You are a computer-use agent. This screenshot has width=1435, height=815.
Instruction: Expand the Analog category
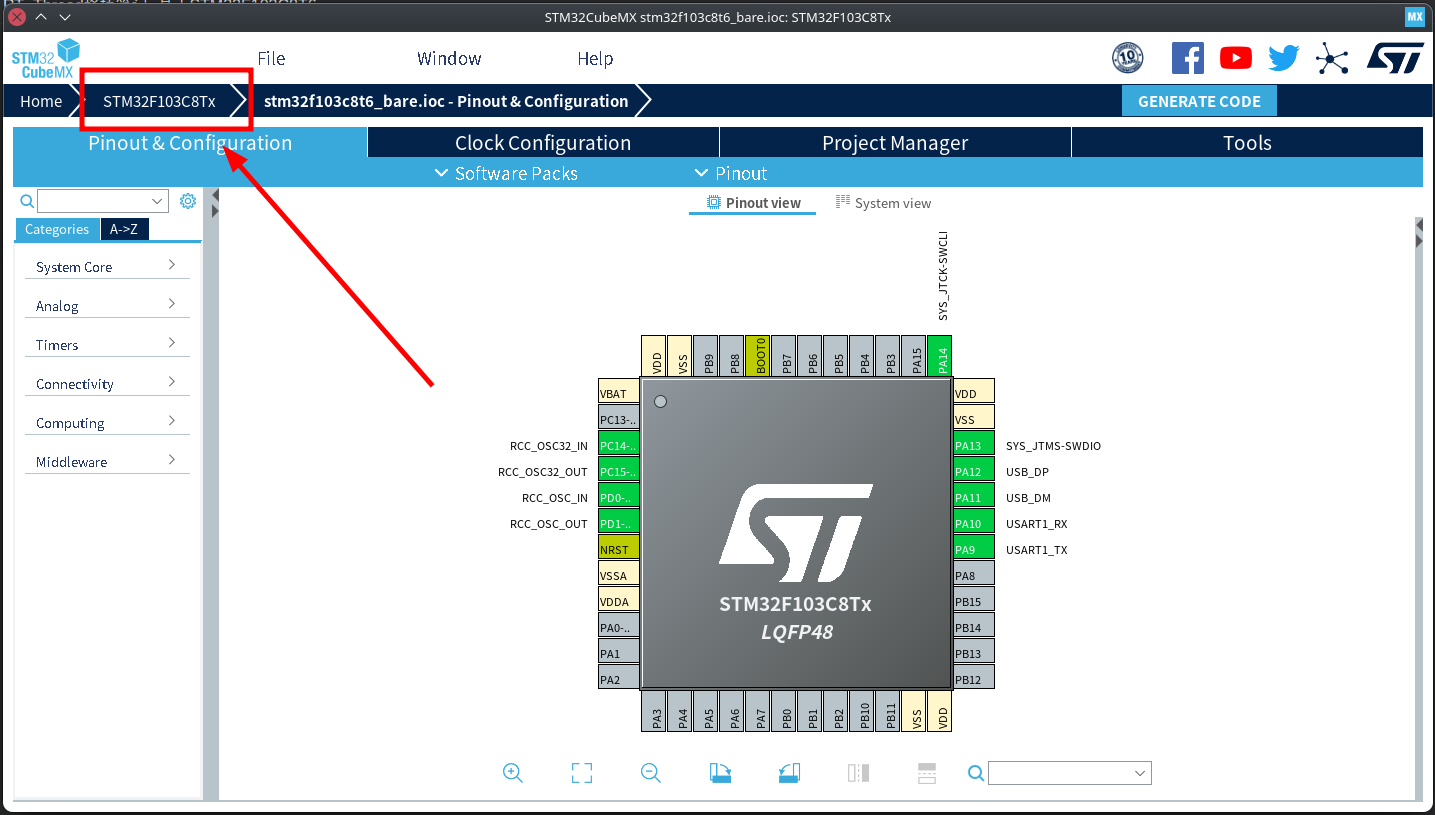(x=106, y=305)
